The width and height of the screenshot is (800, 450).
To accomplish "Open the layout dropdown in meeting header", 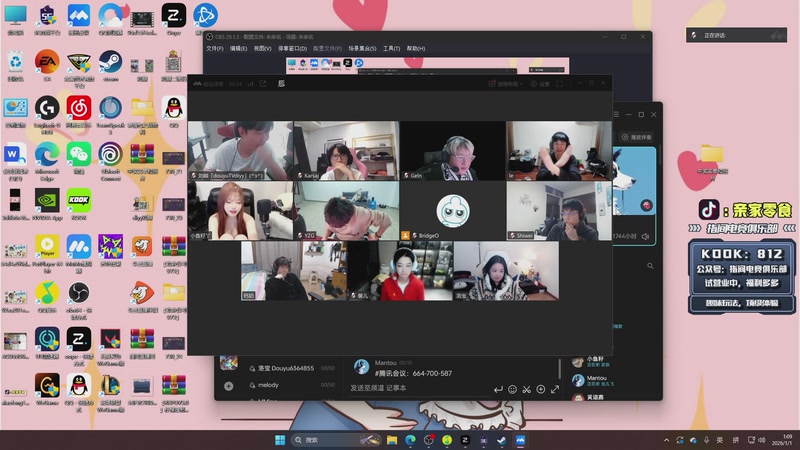I will [506, 84].
